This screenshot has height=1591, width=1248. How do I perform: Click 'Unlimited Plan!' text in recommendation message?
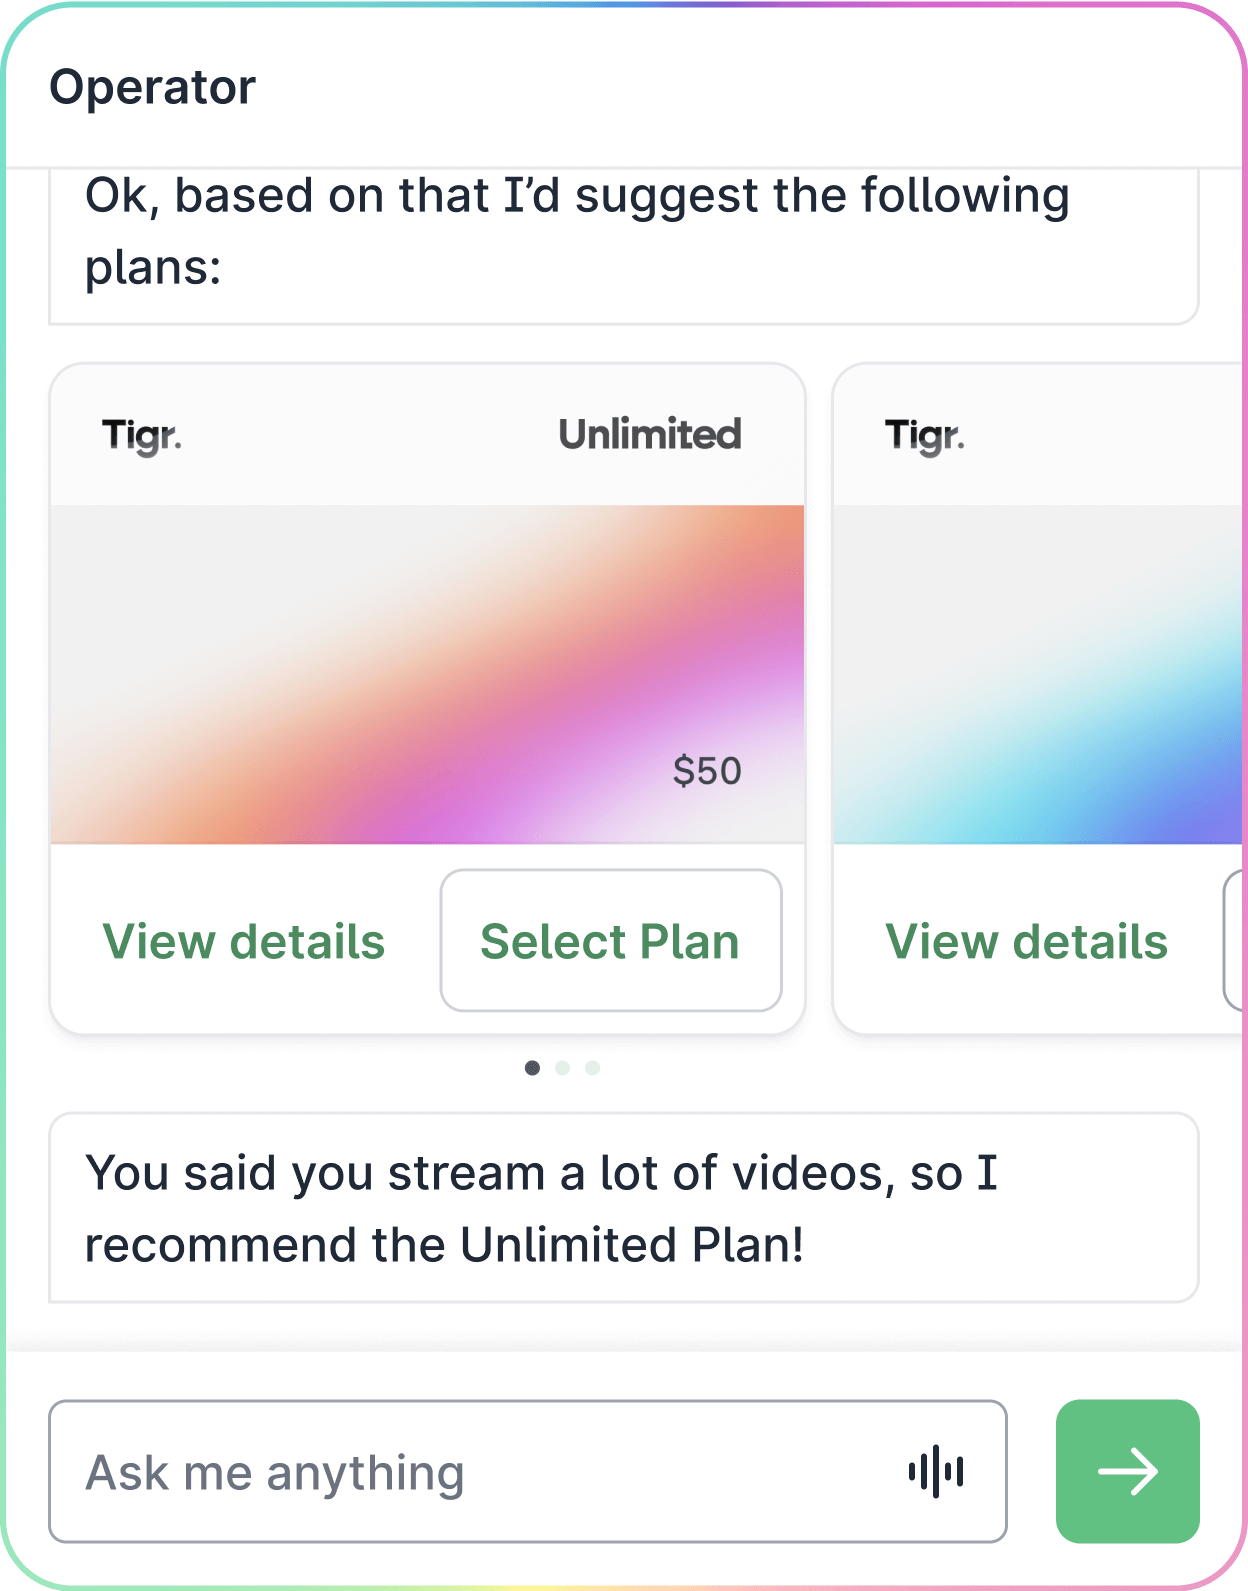click(x=632, y=1245)
